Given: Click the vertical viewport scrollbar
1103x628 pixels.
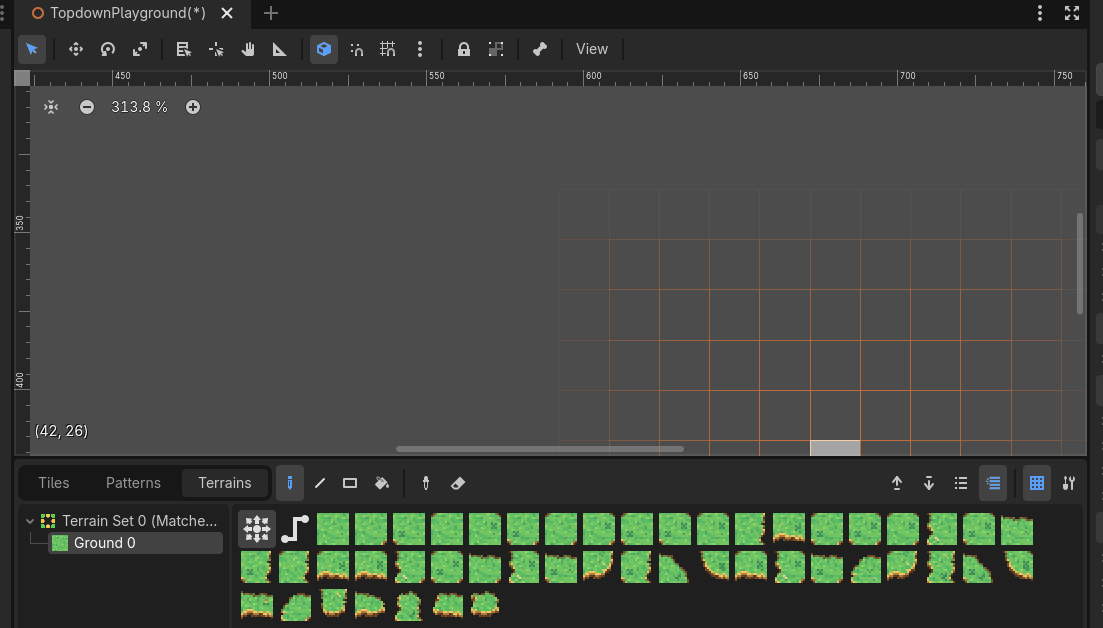Looking at the screenshot, I should [1080, 264].
